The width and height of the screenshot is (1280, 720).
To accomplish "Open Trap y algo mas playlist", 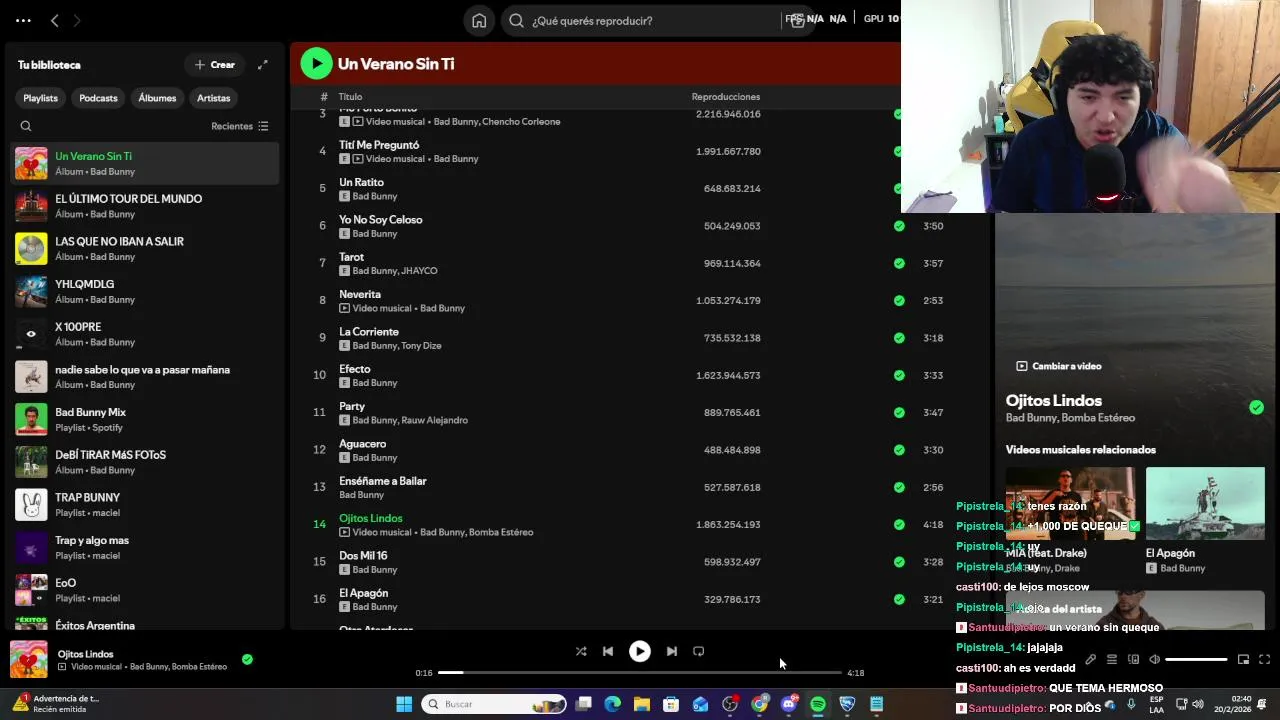I will (146, 547).
